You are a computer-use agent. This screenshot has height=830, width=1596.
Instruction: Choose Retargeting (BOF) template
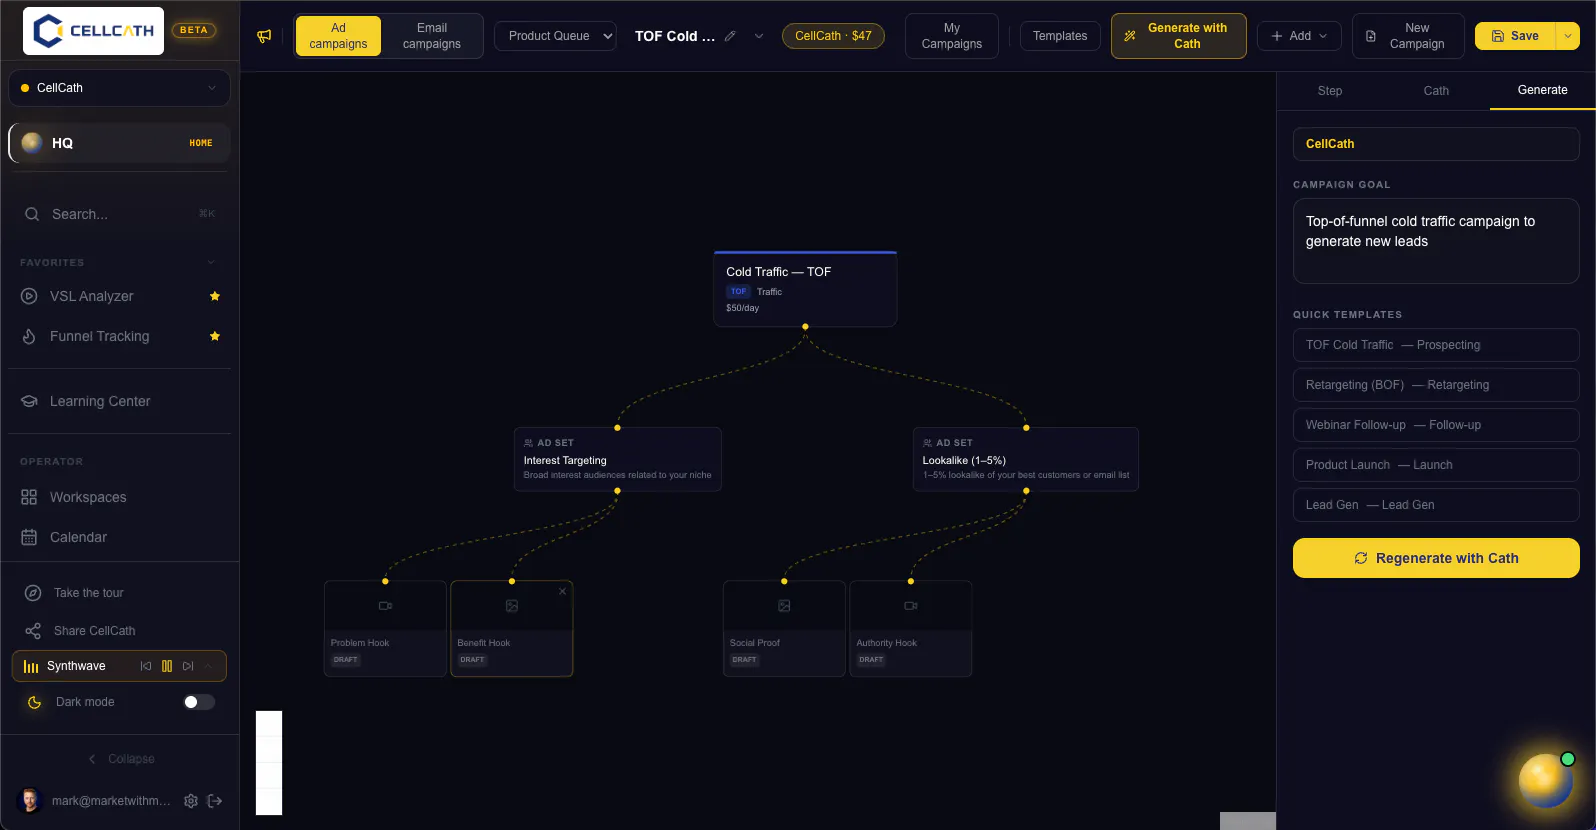point(1436,385)
